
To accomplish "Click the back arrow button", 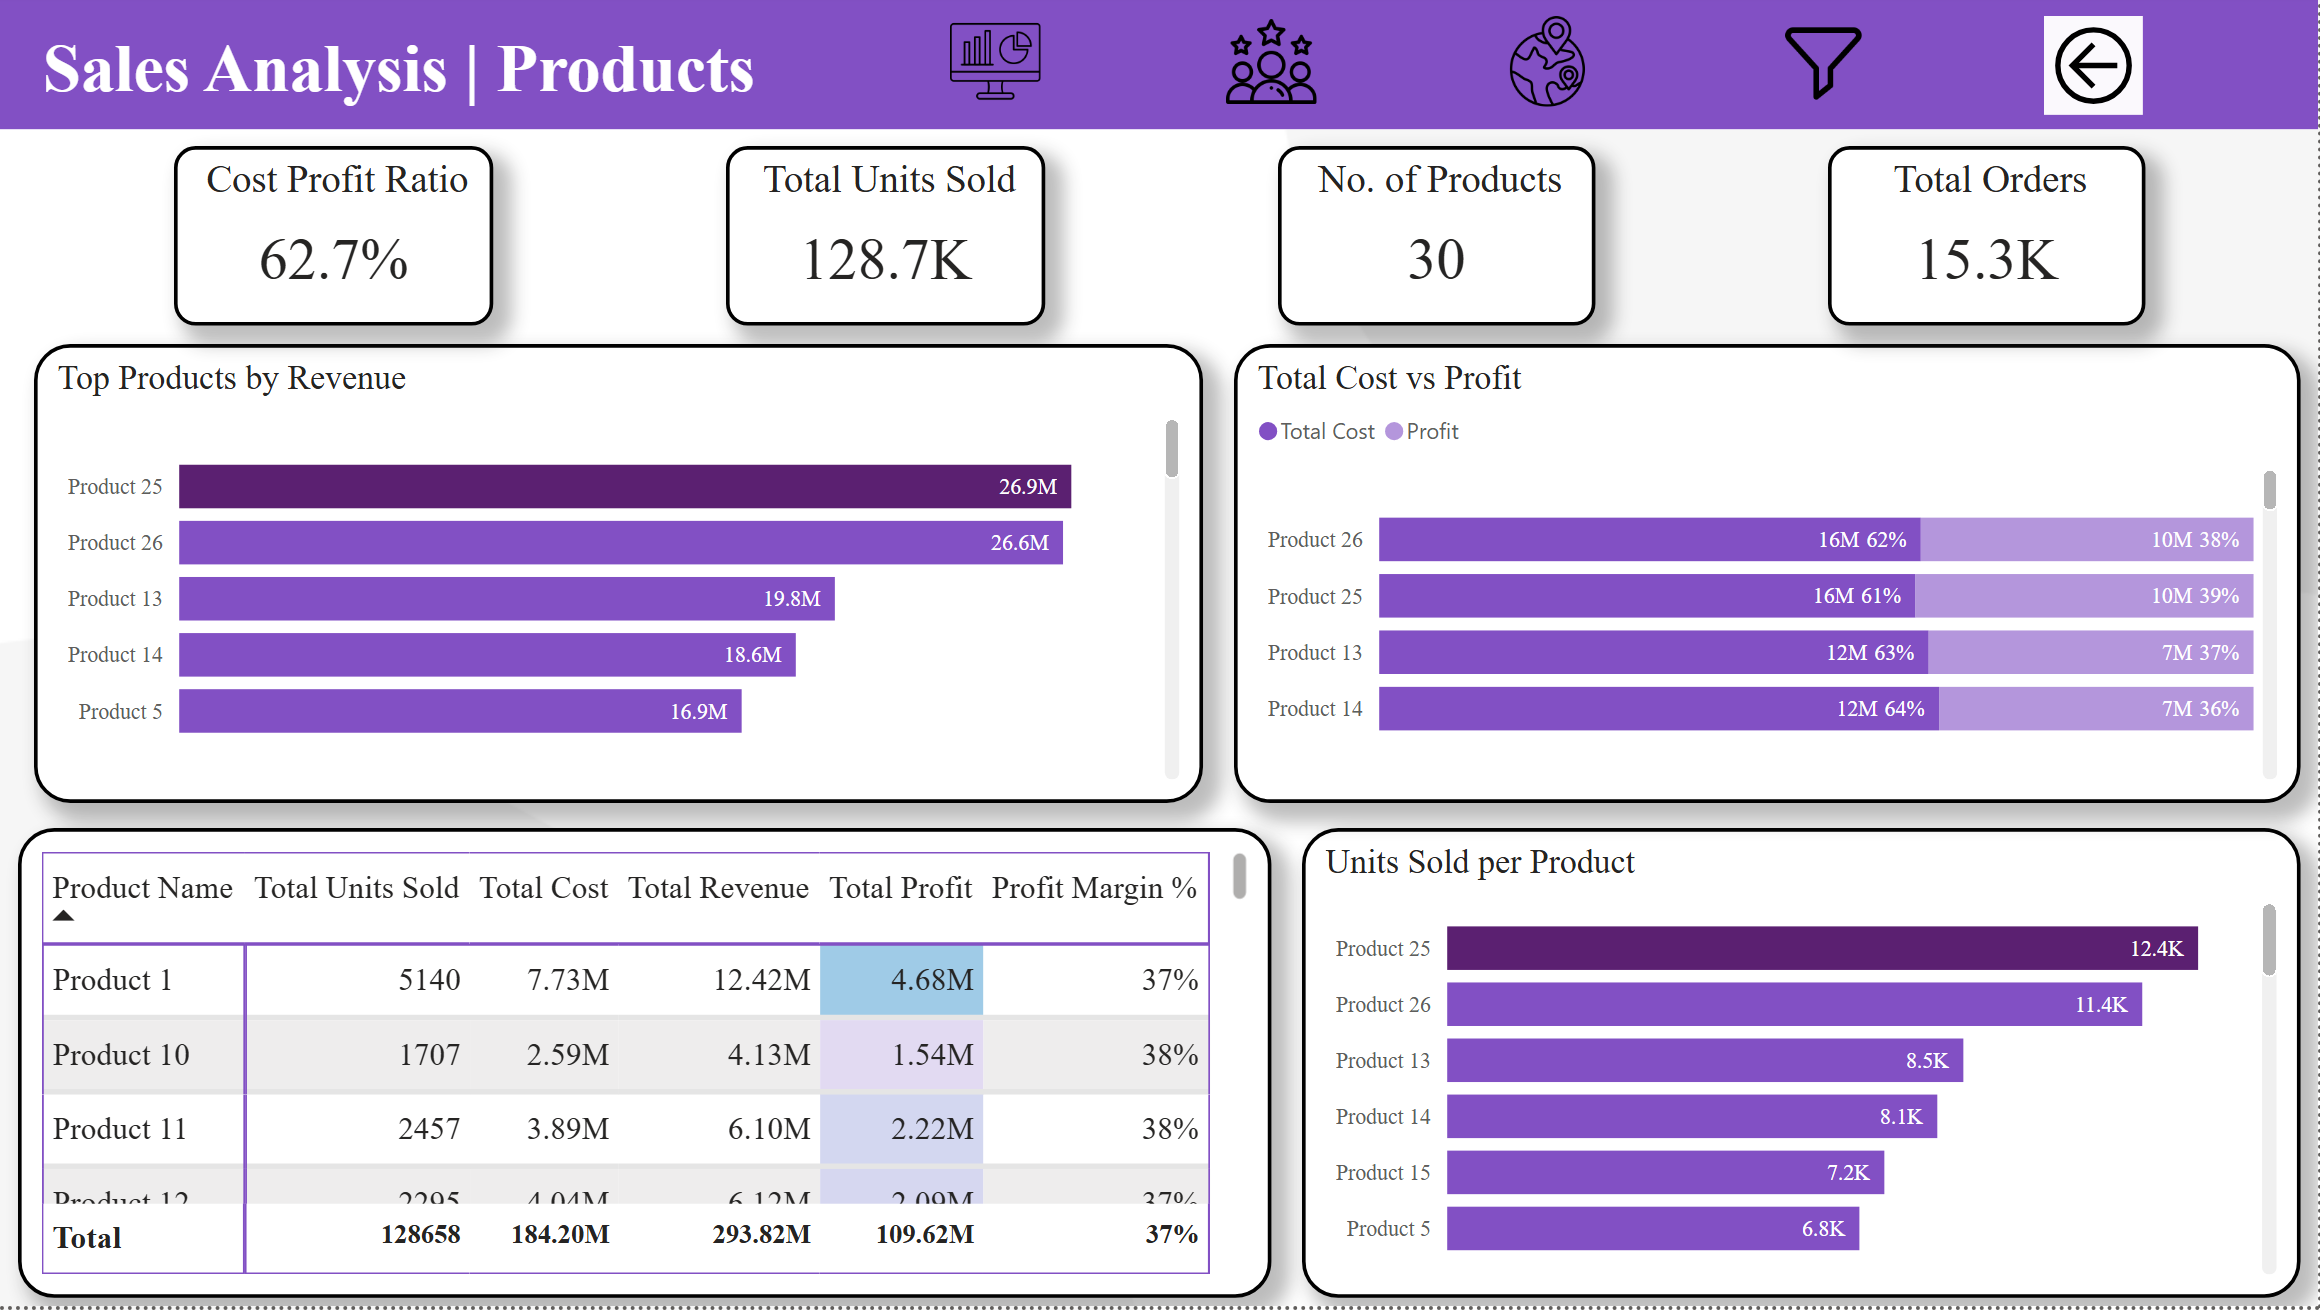I will click(2092, 66).
